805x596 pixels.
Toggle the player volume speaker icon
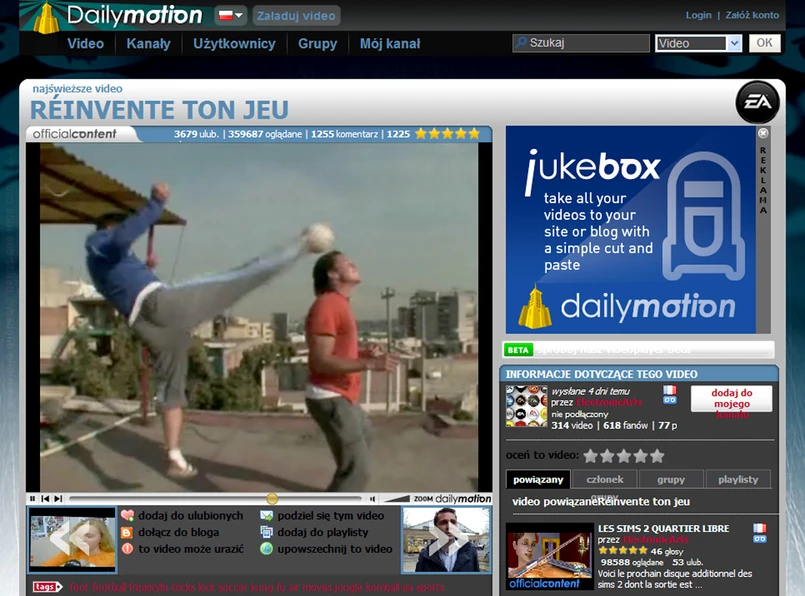point(373,498)
